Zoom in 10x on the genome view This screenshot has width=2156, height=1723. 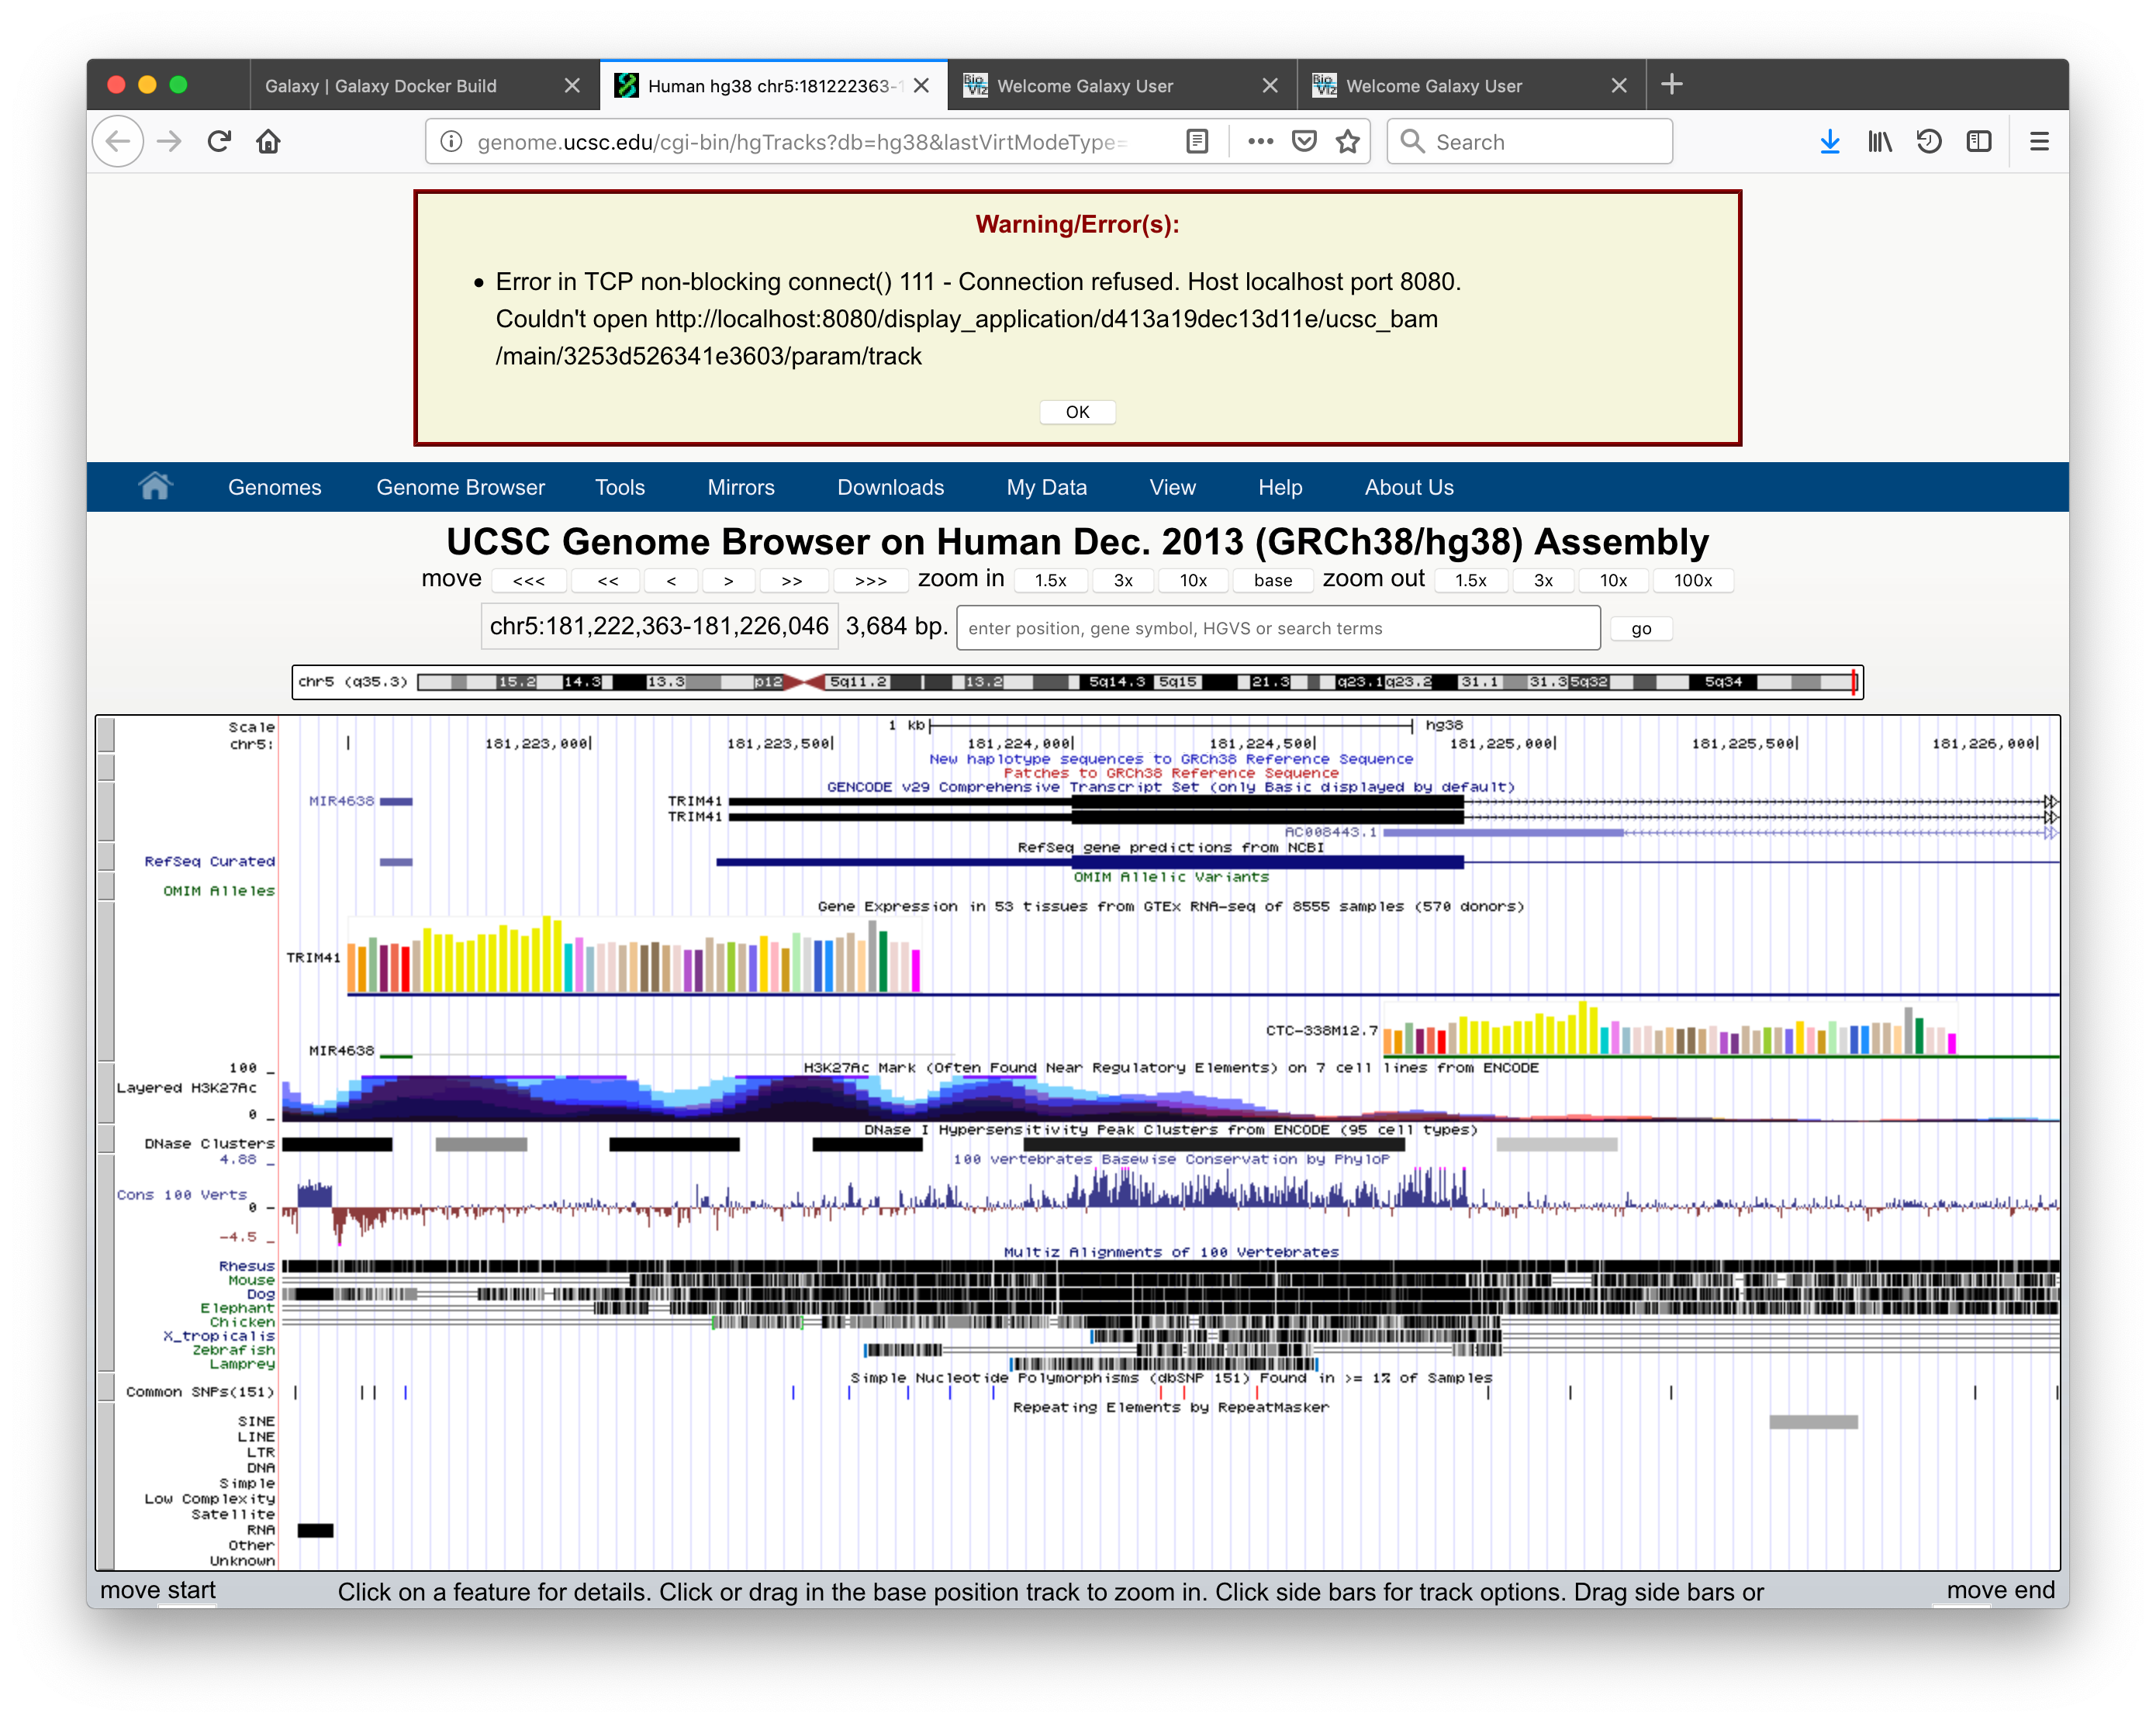(1193, 580)
